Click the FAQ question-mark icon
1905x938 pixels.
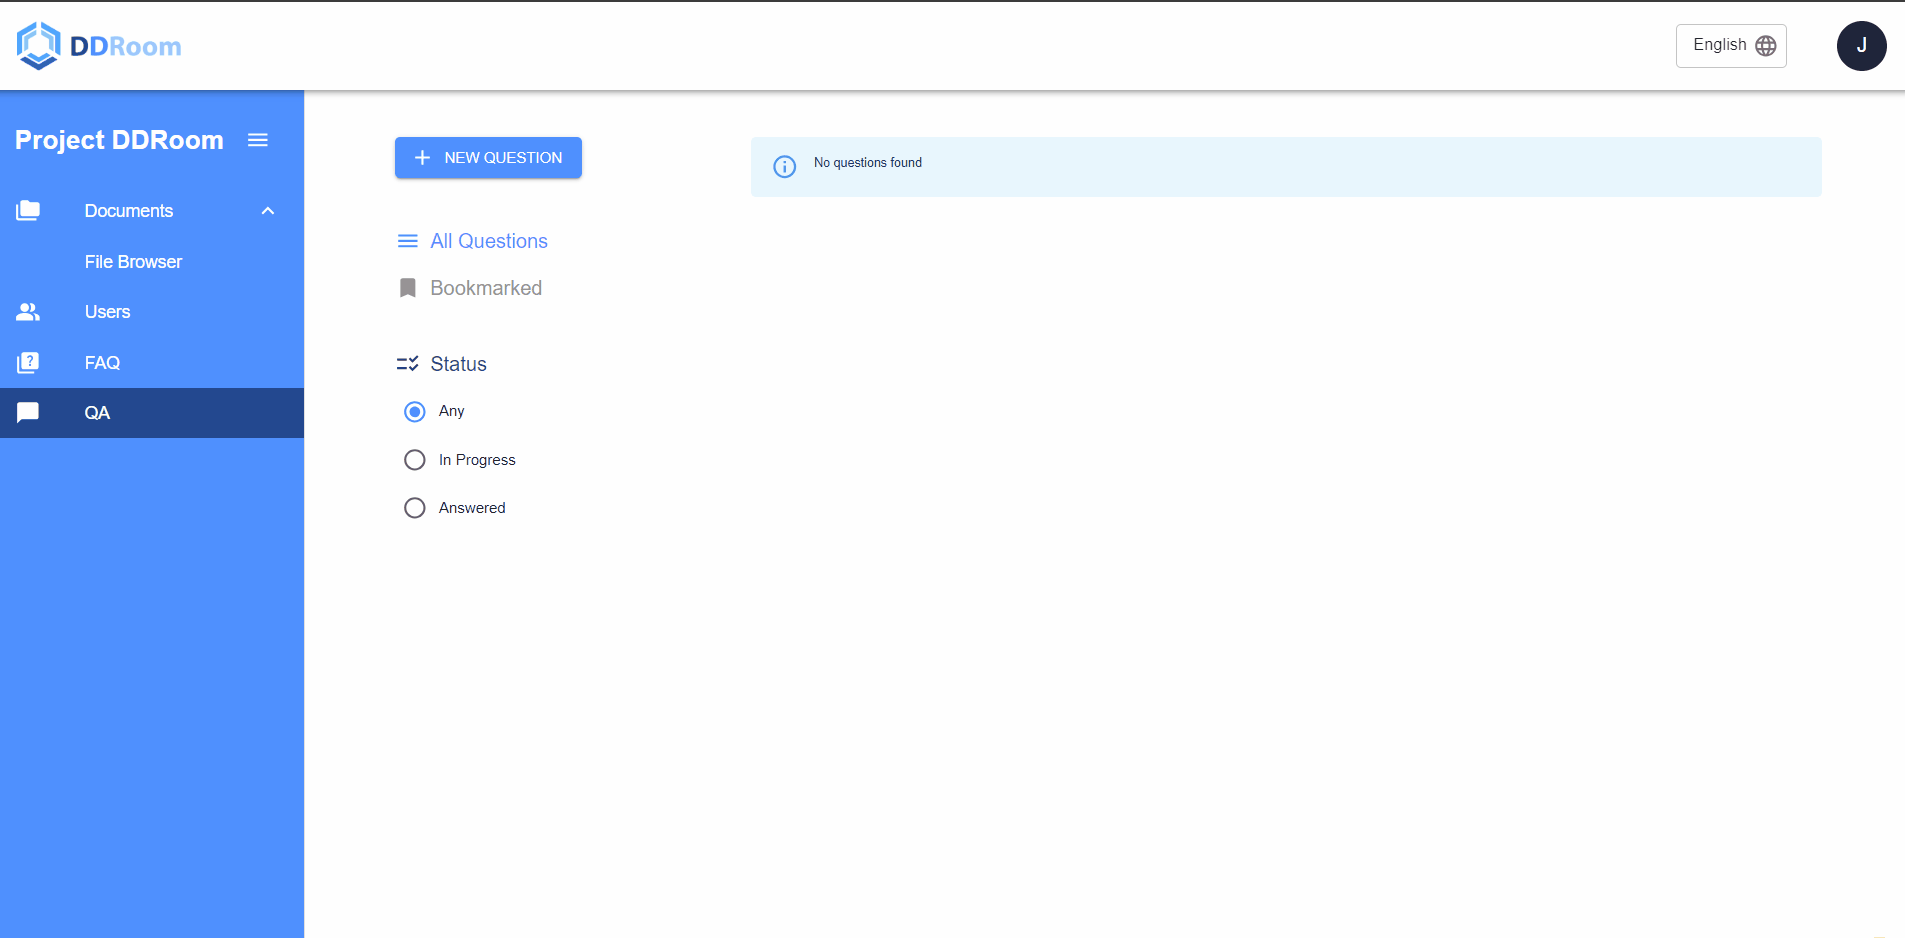28,362
